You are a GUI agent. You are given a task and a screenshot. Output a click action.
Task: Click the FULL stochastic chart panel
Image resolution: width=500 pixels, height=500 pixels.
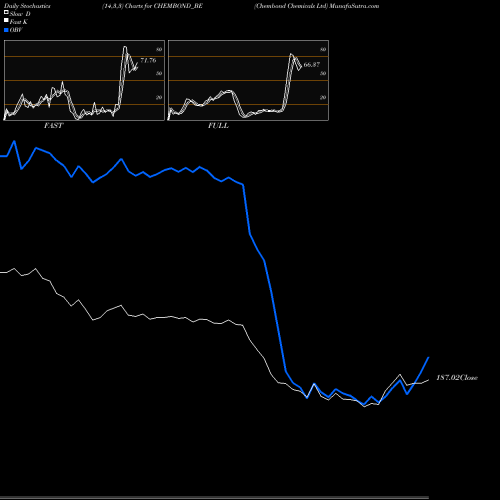coord(248,80)
